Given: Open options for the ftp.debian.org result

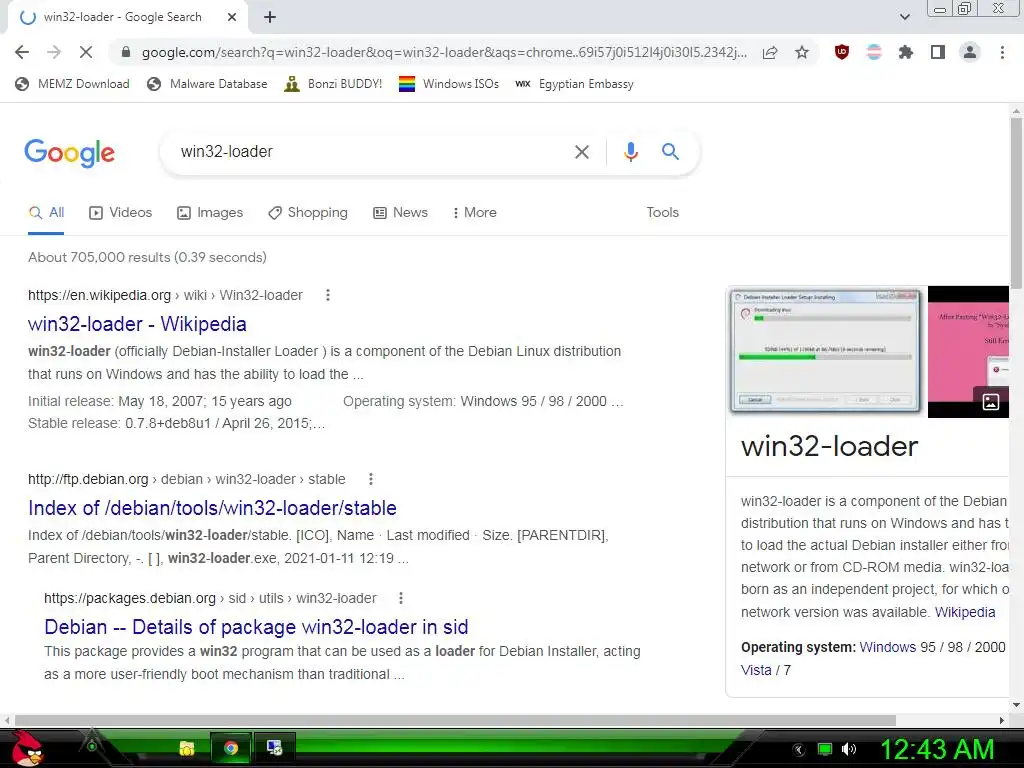Looking at the screenshot, I should coord(371,479).
